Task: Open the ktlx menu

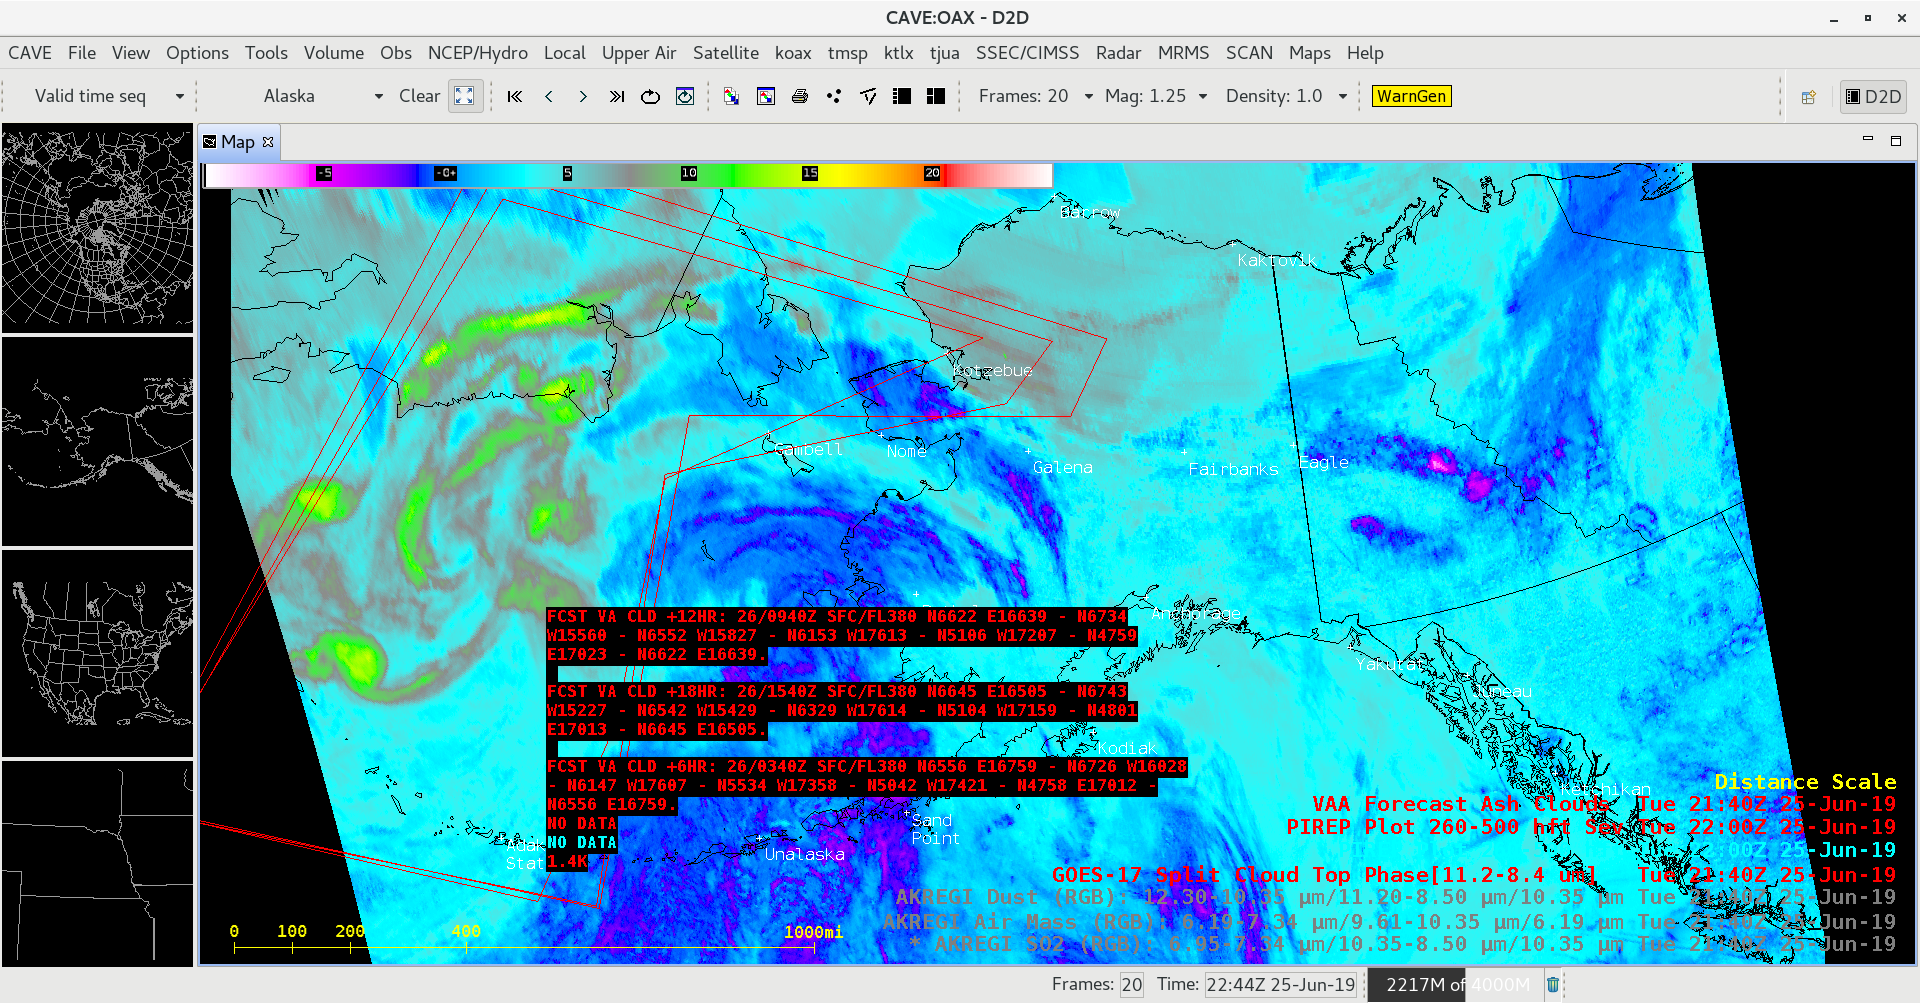Action: coord(899,53)
